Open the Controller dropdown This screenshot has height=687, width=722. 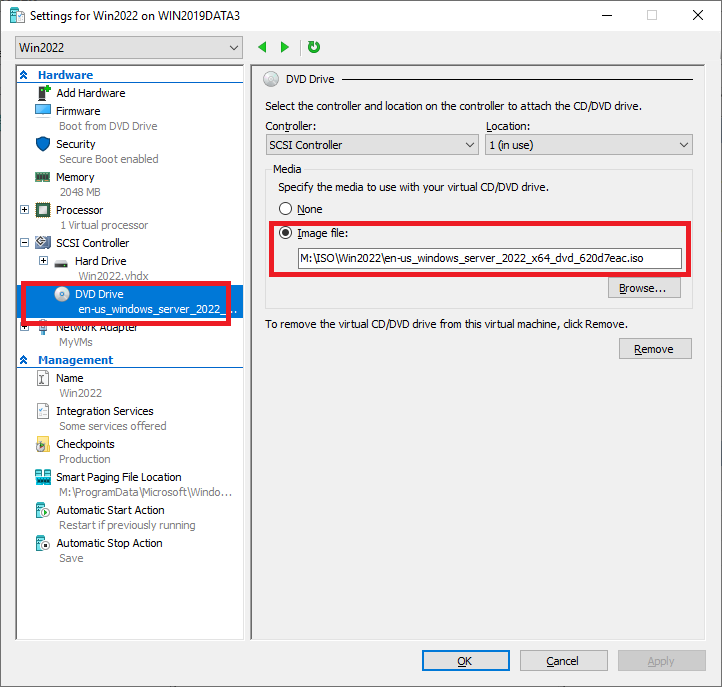pos(372,145)
